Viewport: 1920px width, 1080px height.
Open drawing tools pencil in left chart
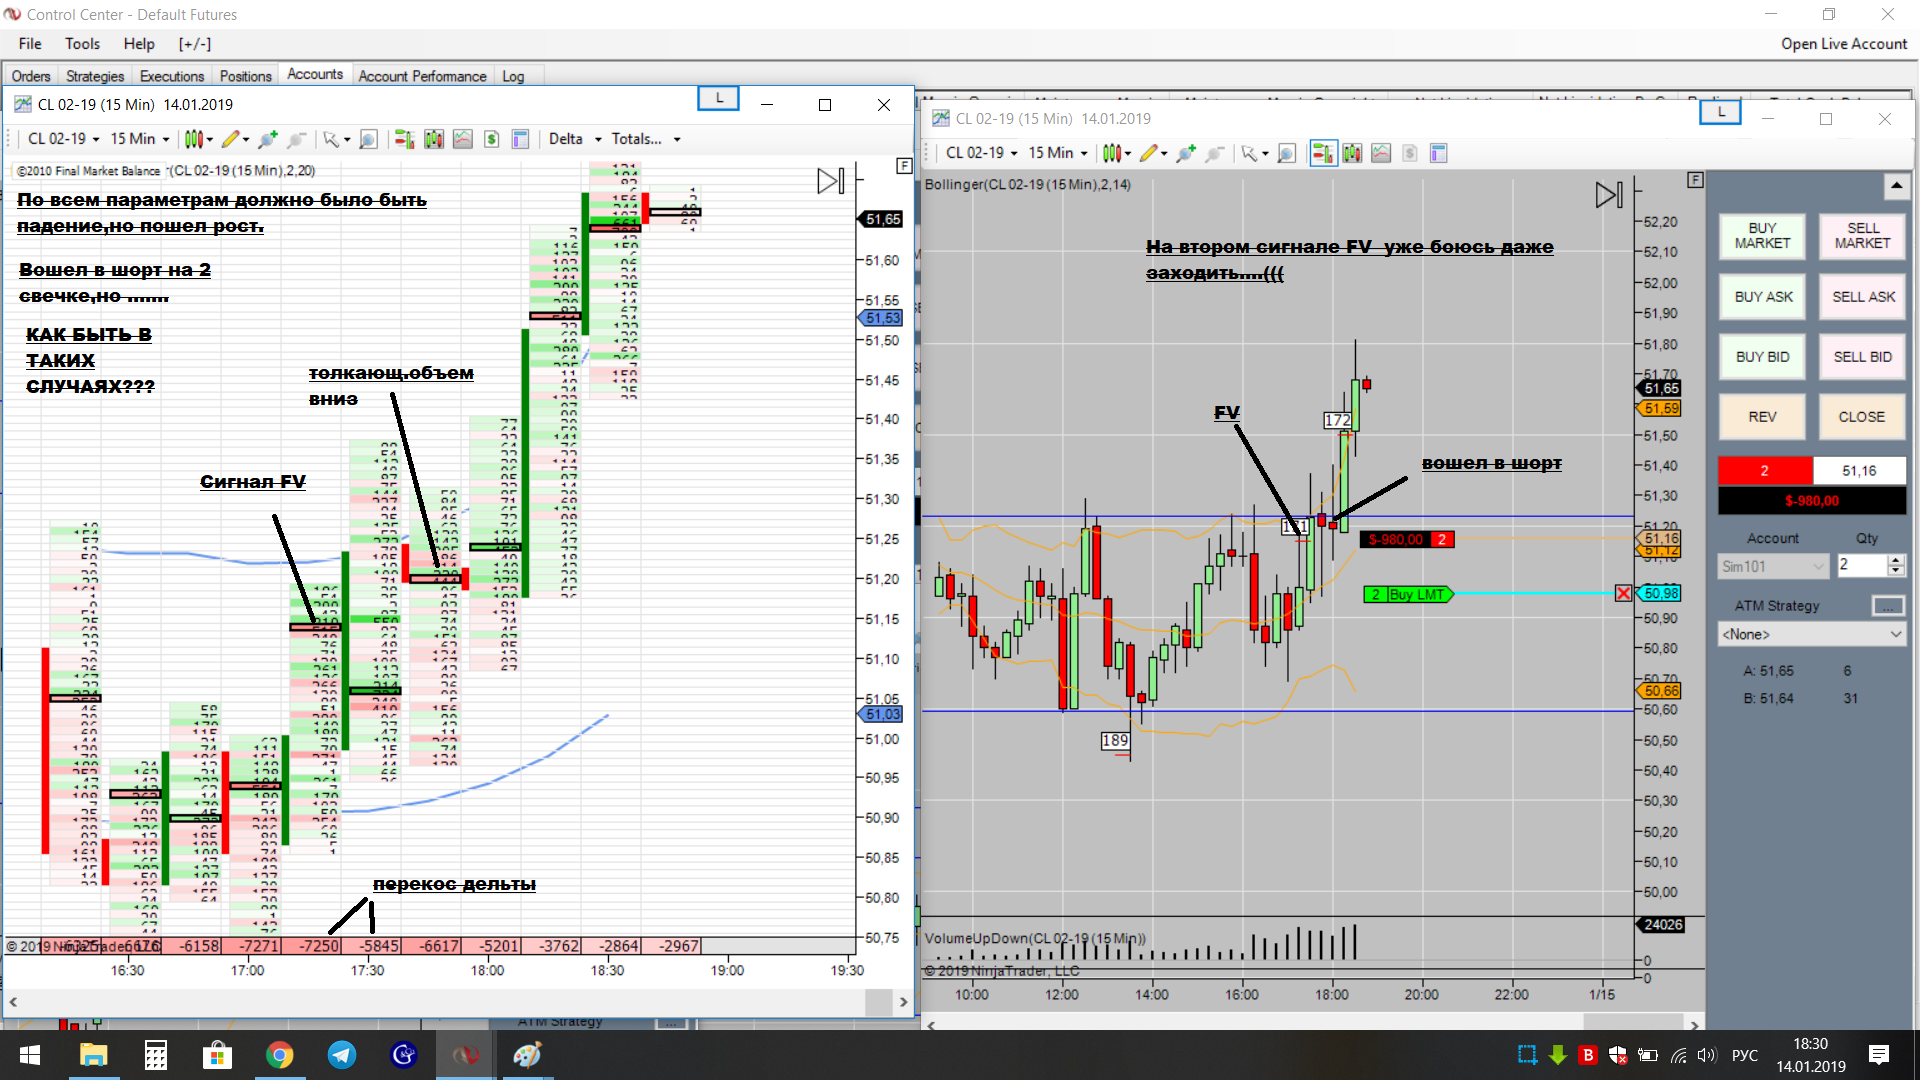point(231,139)
